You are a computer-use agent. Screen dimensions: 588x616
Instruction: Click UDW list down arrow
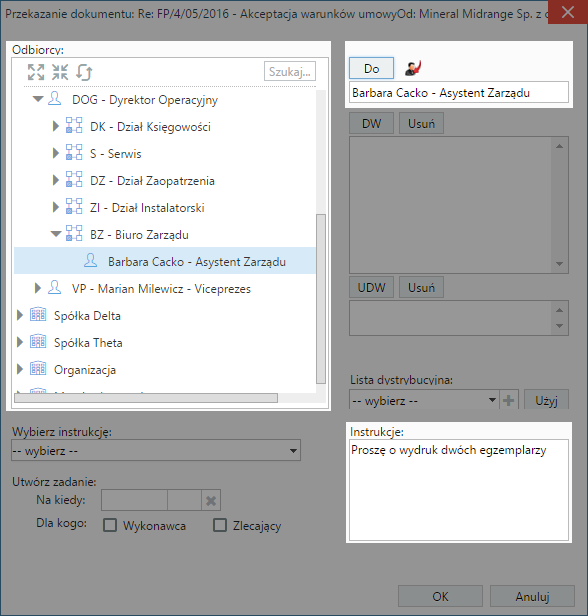[560, 326]
